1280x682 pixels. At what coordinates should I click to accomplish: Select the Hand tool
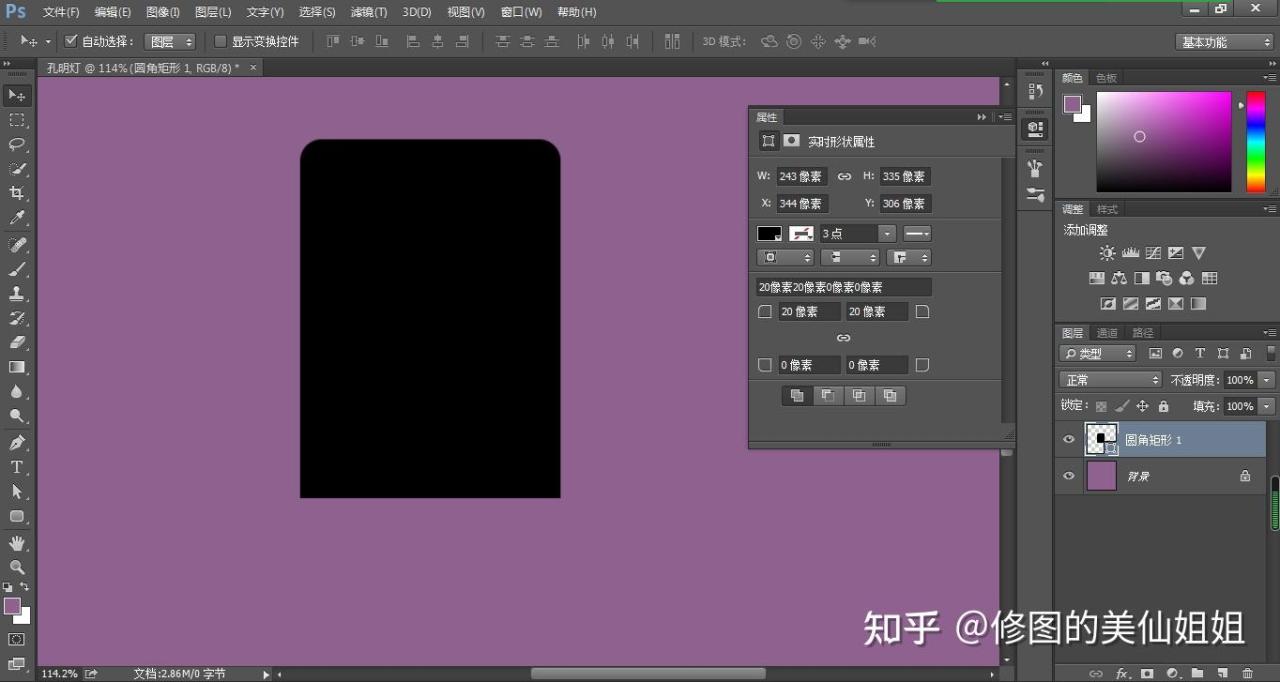click(x=17, y=543)
